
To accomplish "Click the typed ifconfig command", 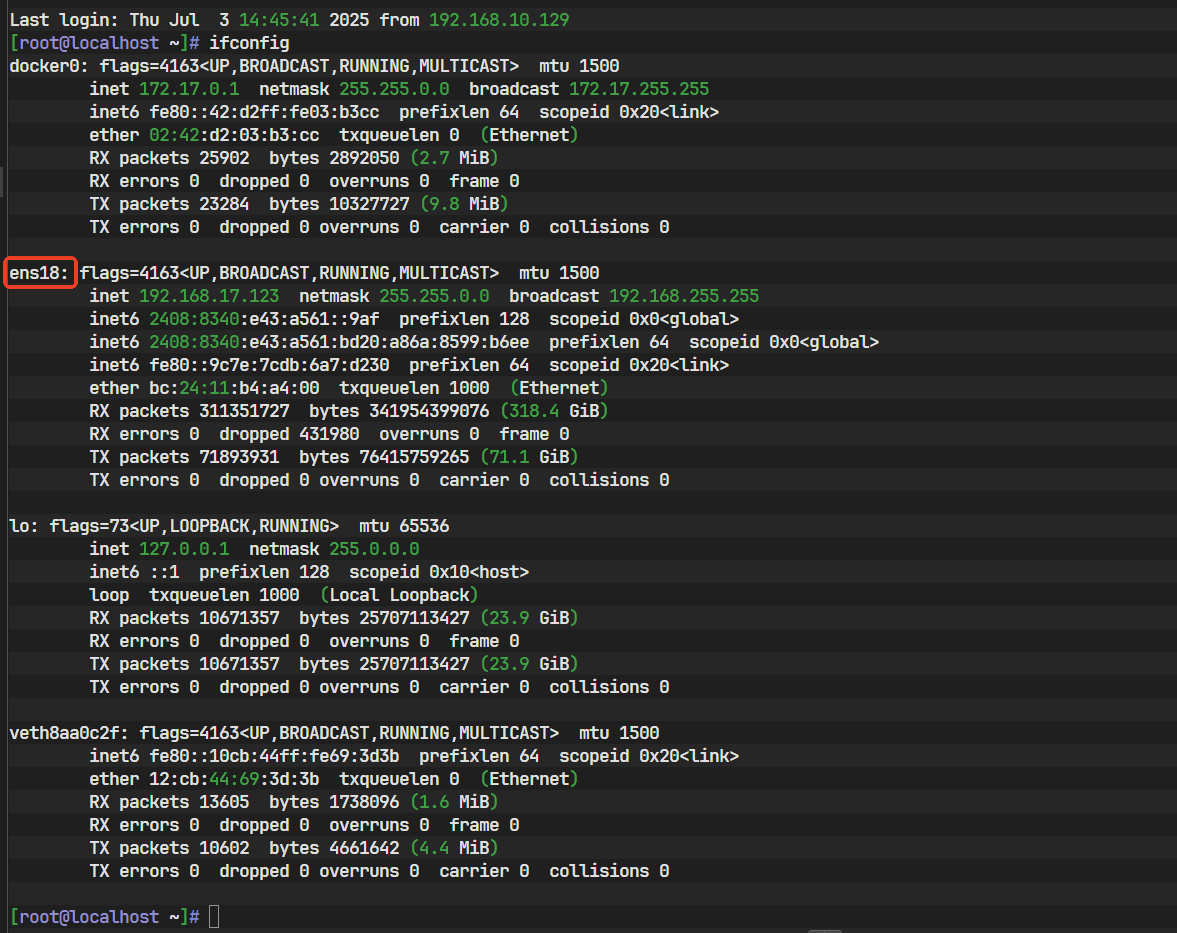I will (249, 44).
